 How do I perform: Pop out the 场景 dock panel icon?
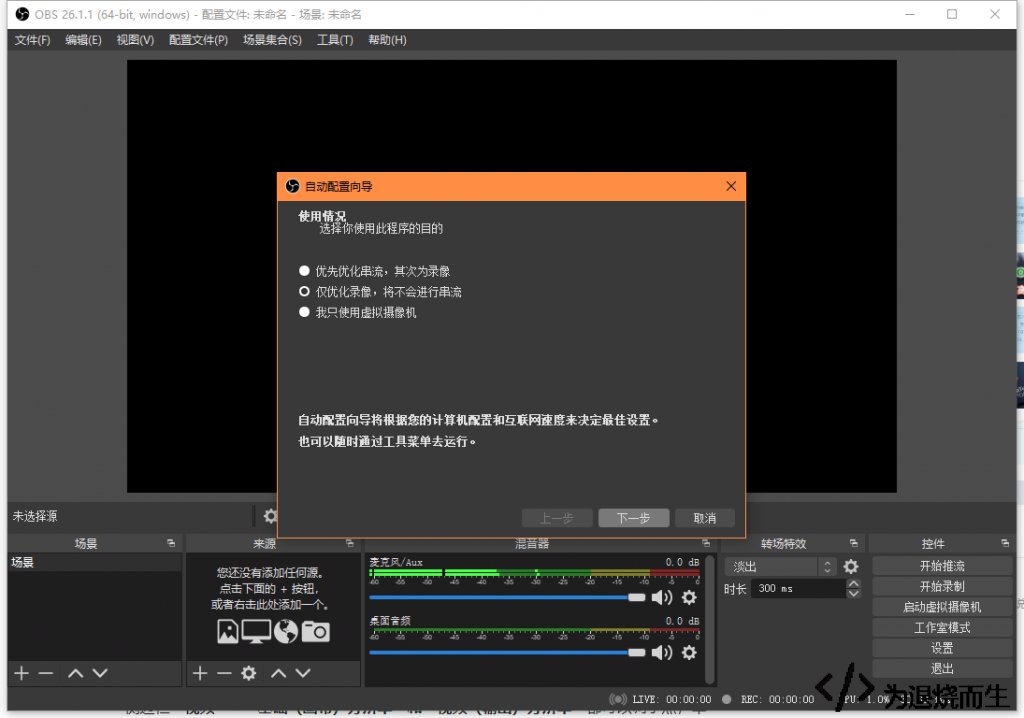pyautogui.click(x=171, y=543)
